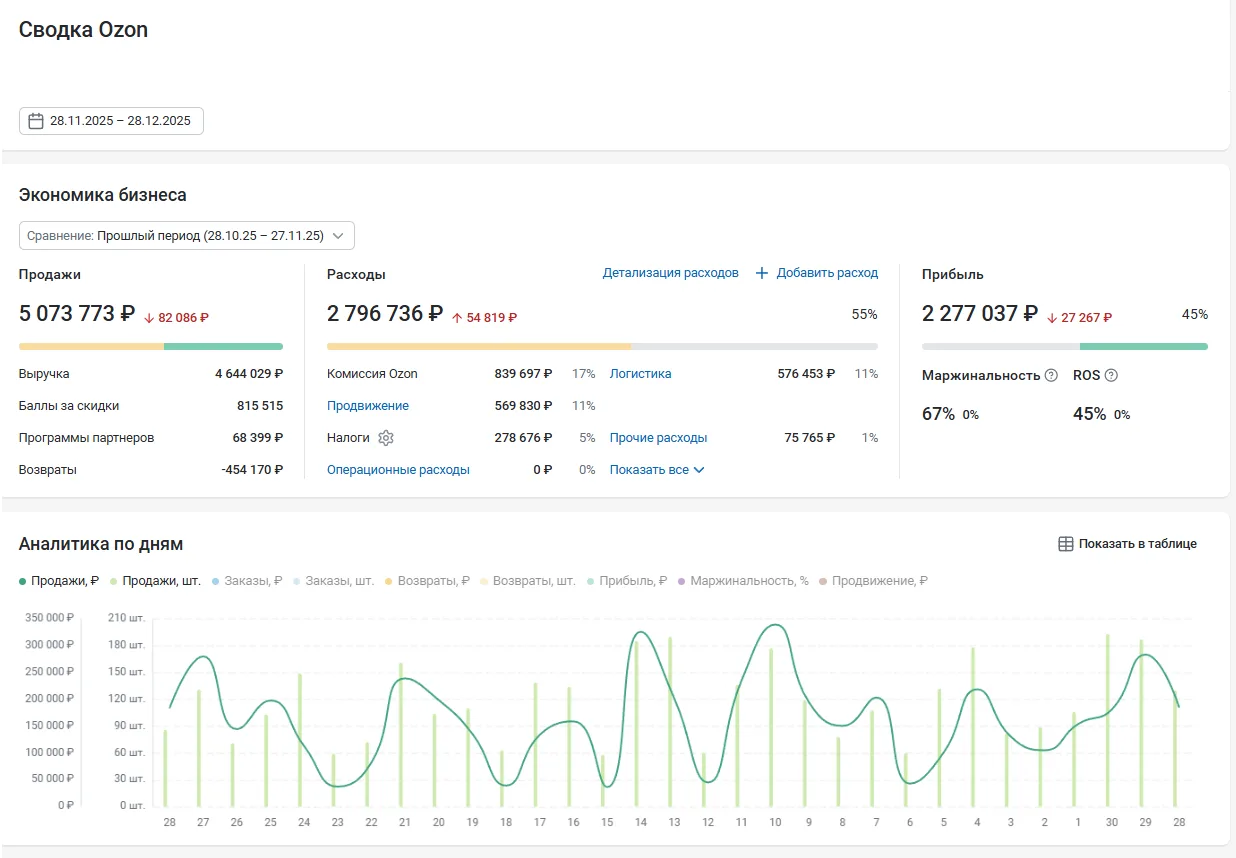Click the table icon for Показать в таблице
Screen dimensions: 1236x858
pyautogui.click(x=1066, y=544)
